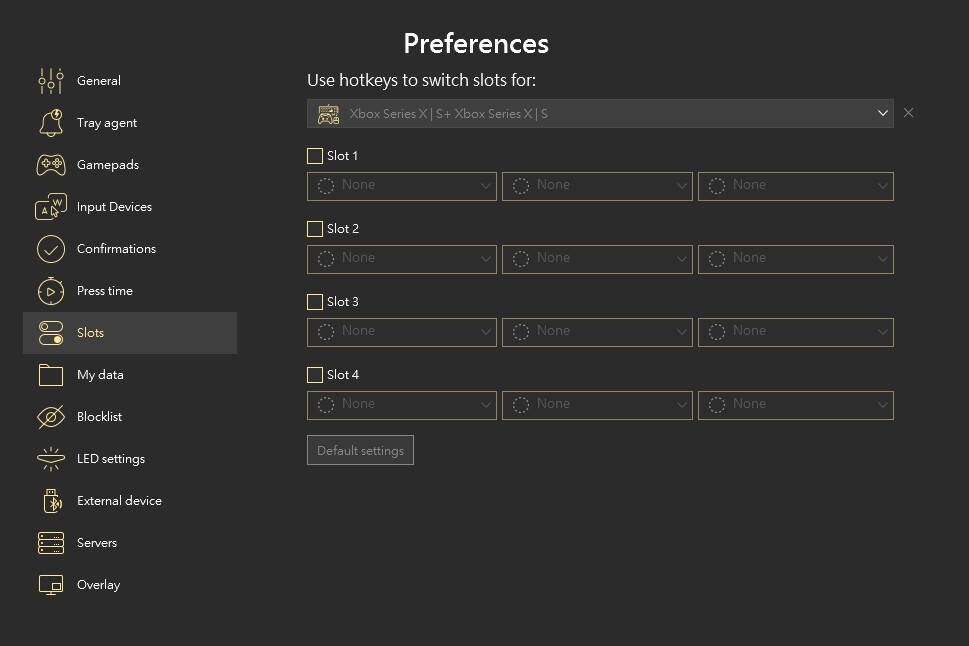969x646 pixels.
Task: Expand the Xbox Series X|S device dropdown
Action: coord(600,114)
